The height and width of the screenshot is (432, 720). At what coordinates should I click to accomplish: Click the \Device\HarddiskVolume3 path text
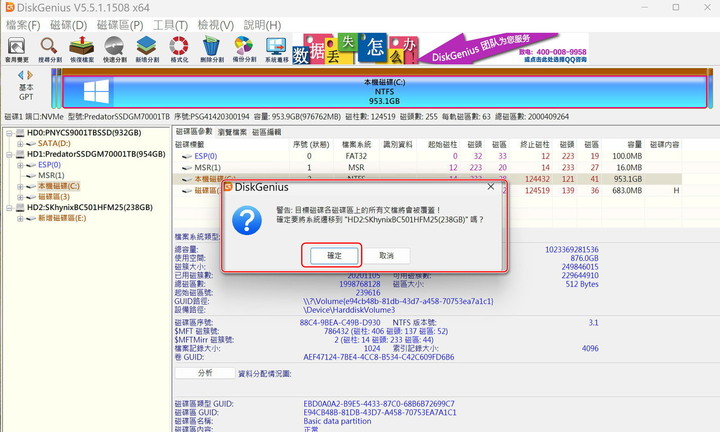pos(349,310)
